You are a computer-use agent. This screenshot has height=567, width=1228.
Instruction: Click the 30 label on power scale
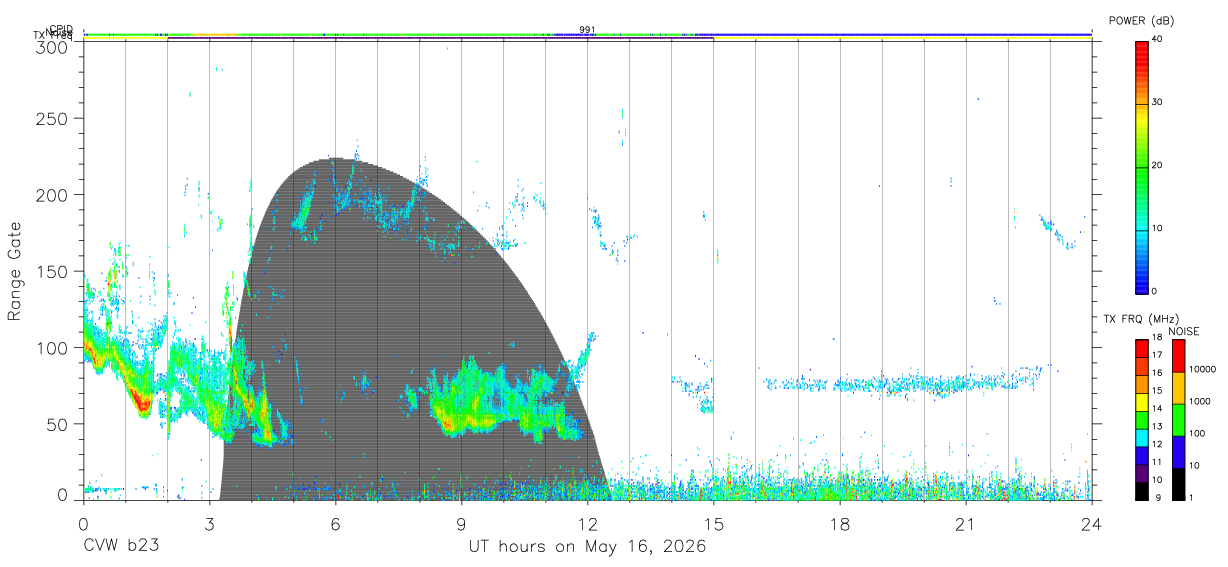click(1159, 102)
